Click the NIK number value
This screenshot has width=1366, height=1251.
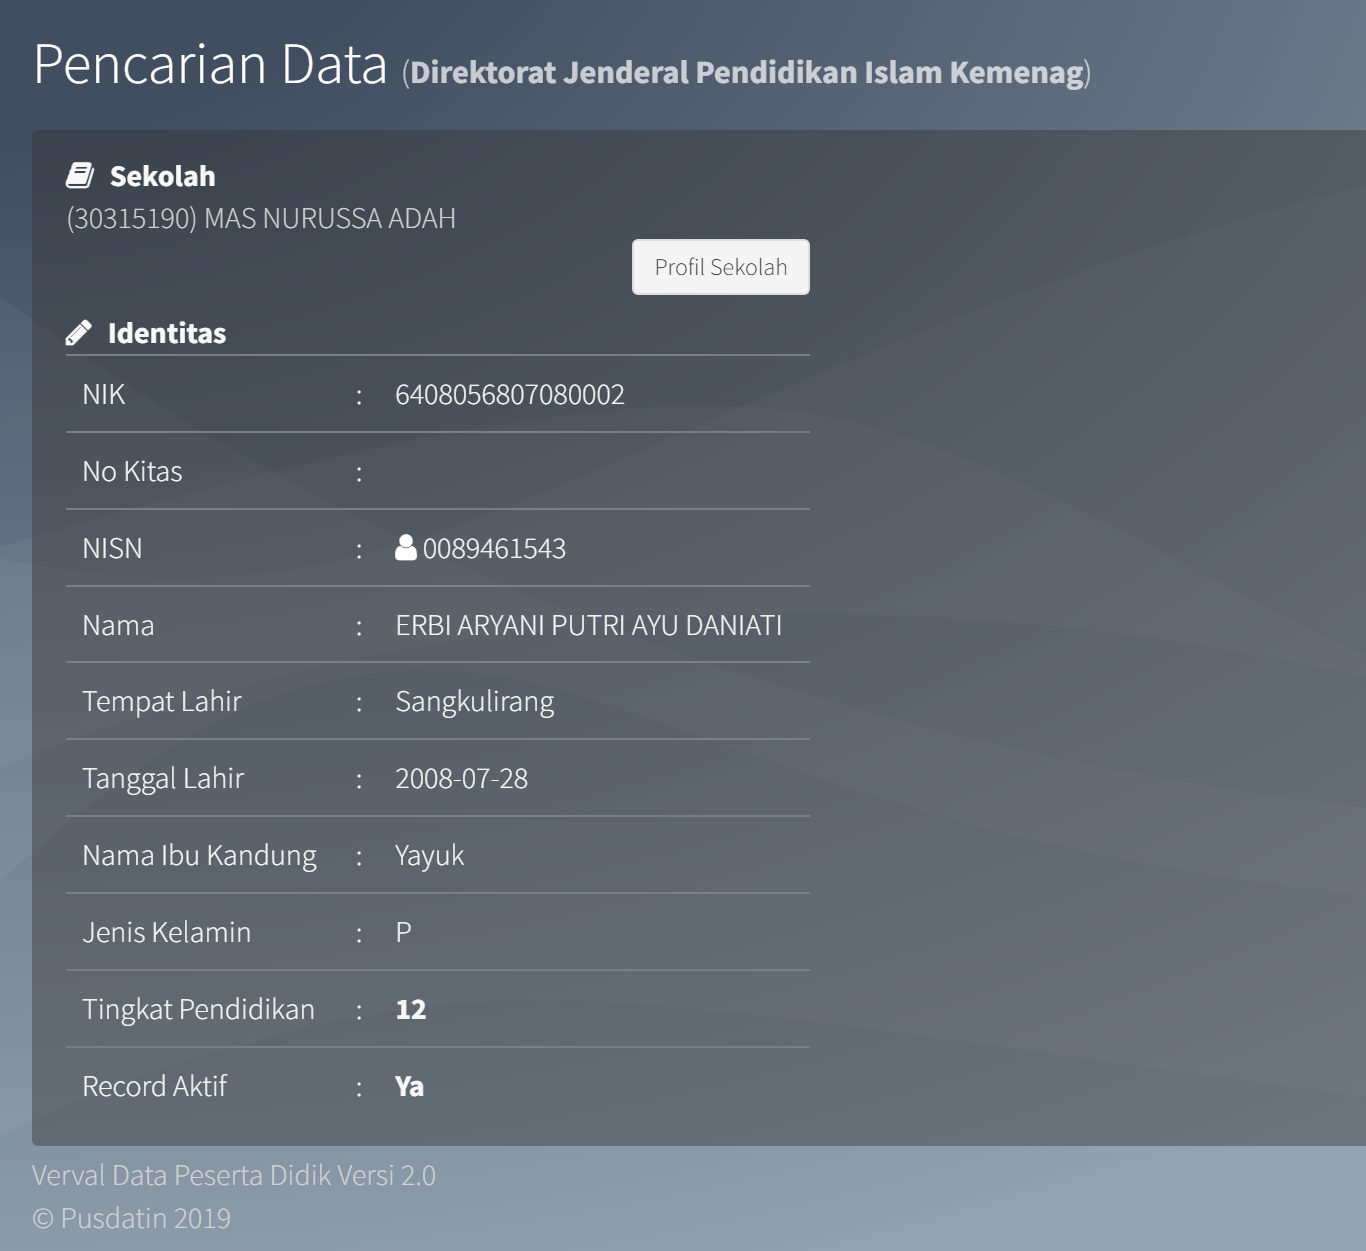(x=509, y=395)
